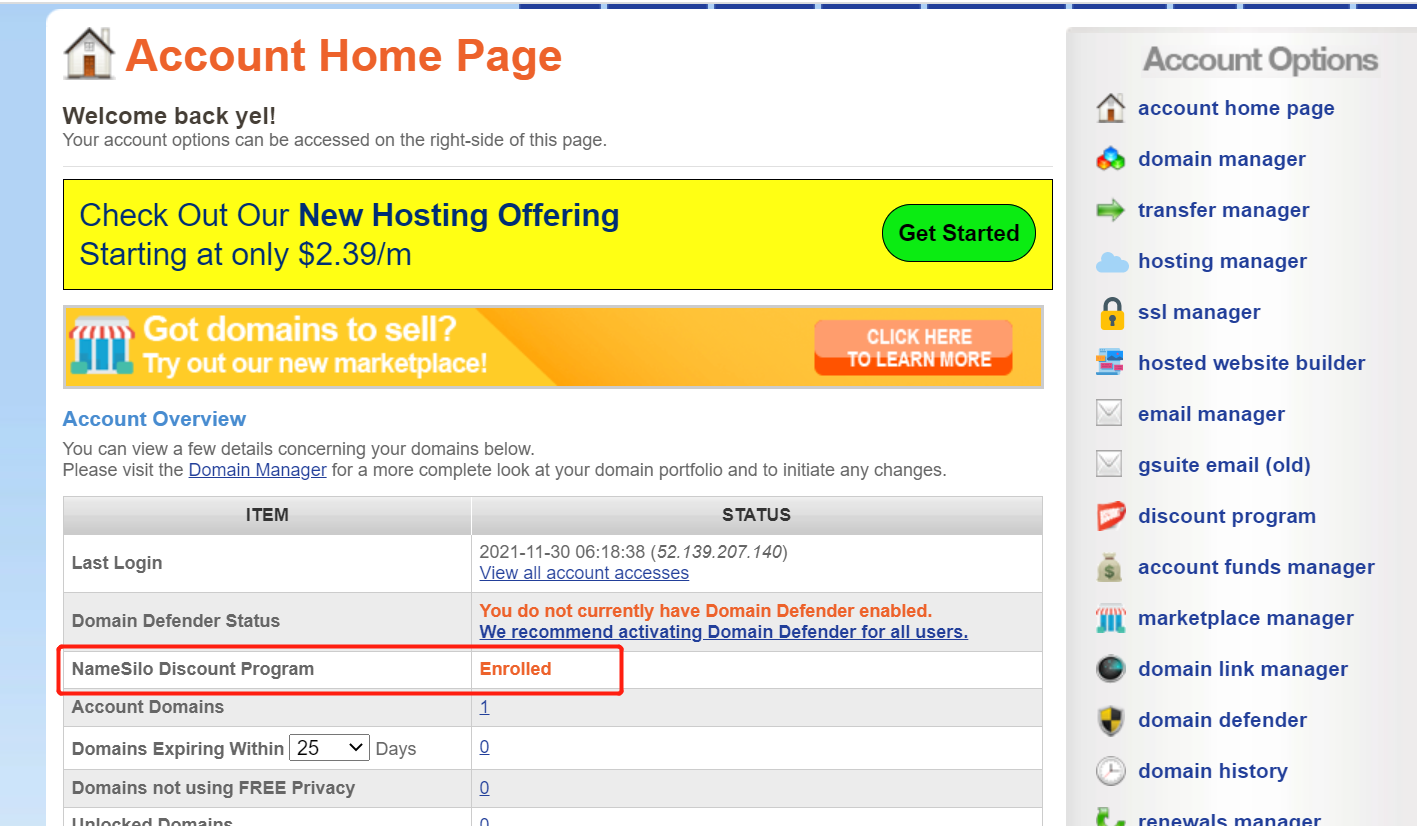The image size is (1417, 826).
Task: Click the domain manager colored balls icon
Action: click(1111, 159)
